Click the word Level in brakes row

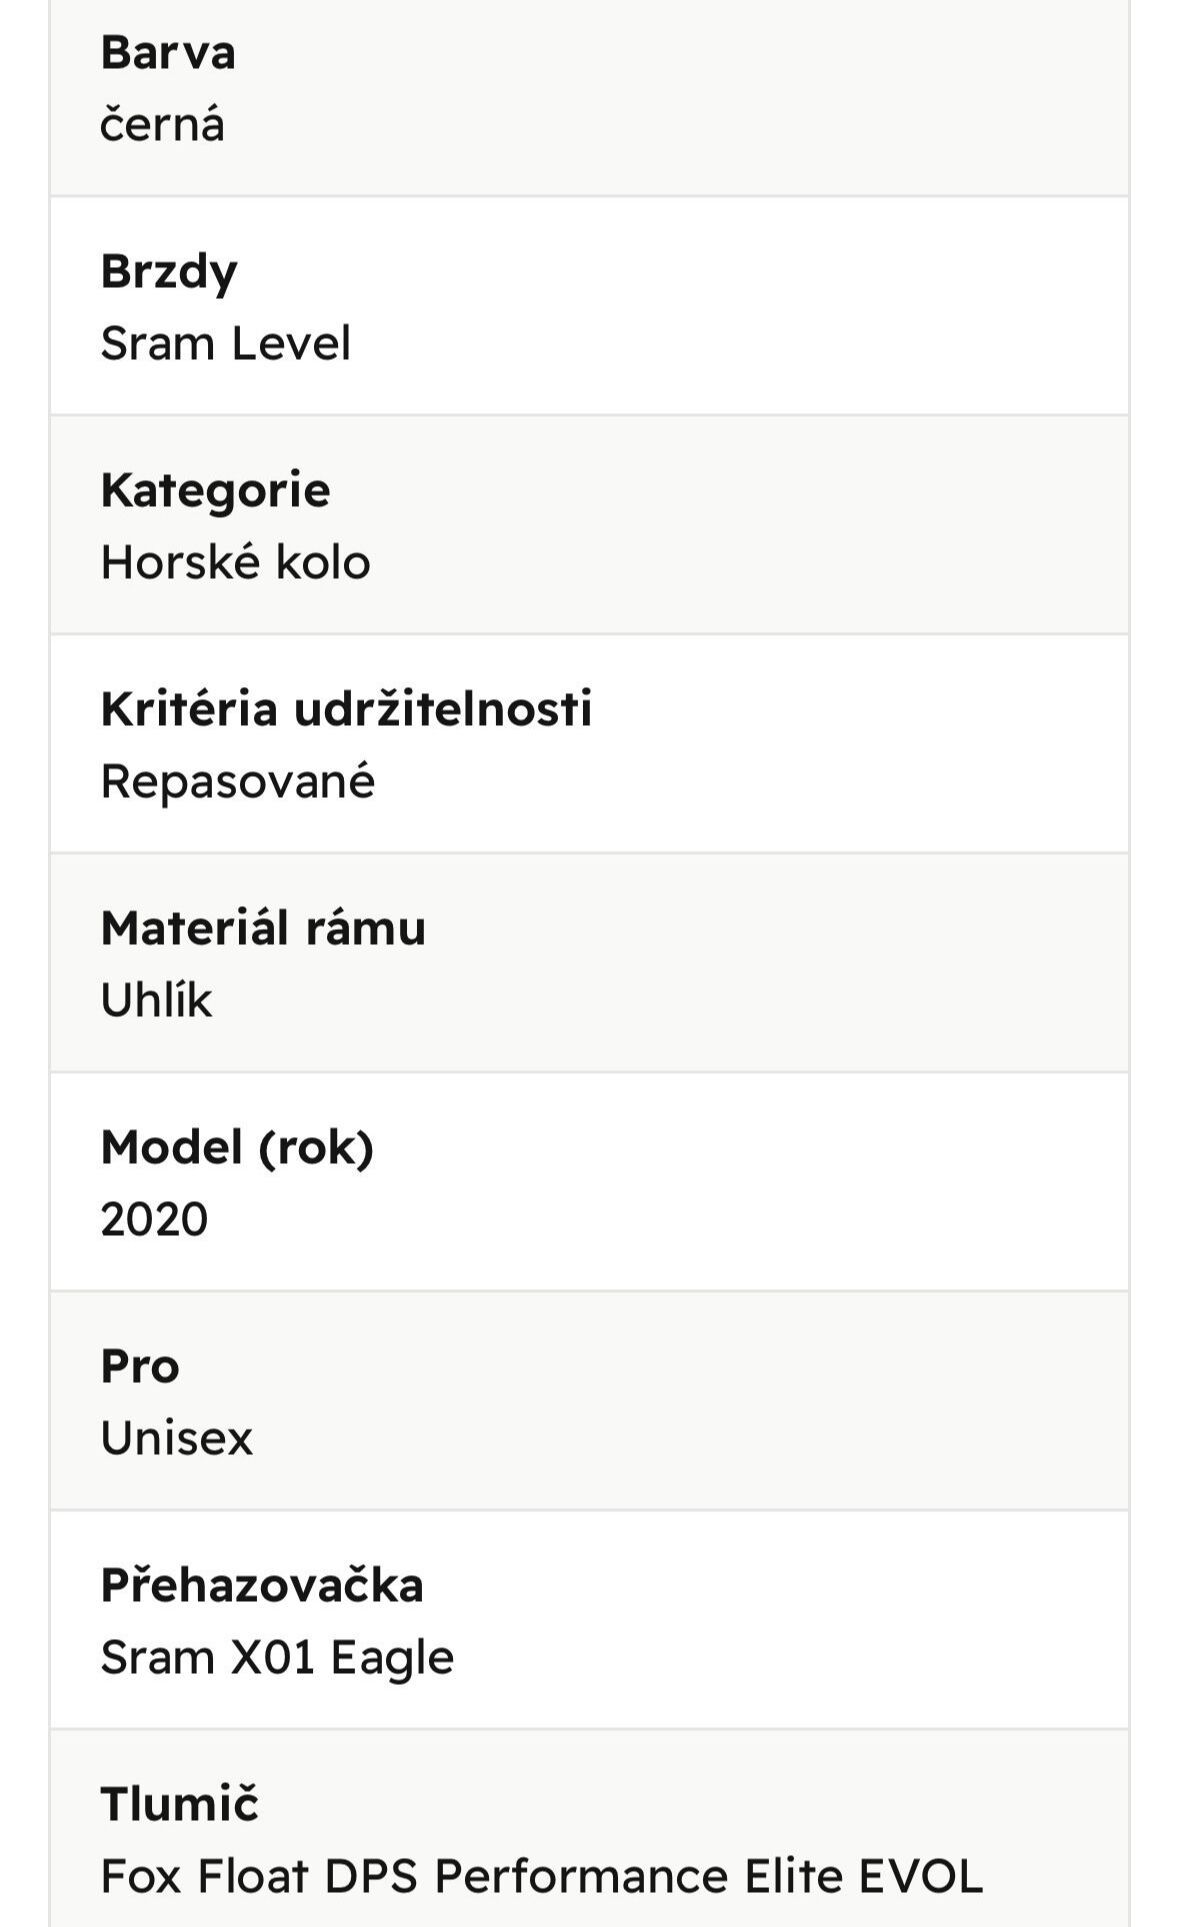[291, 344]
